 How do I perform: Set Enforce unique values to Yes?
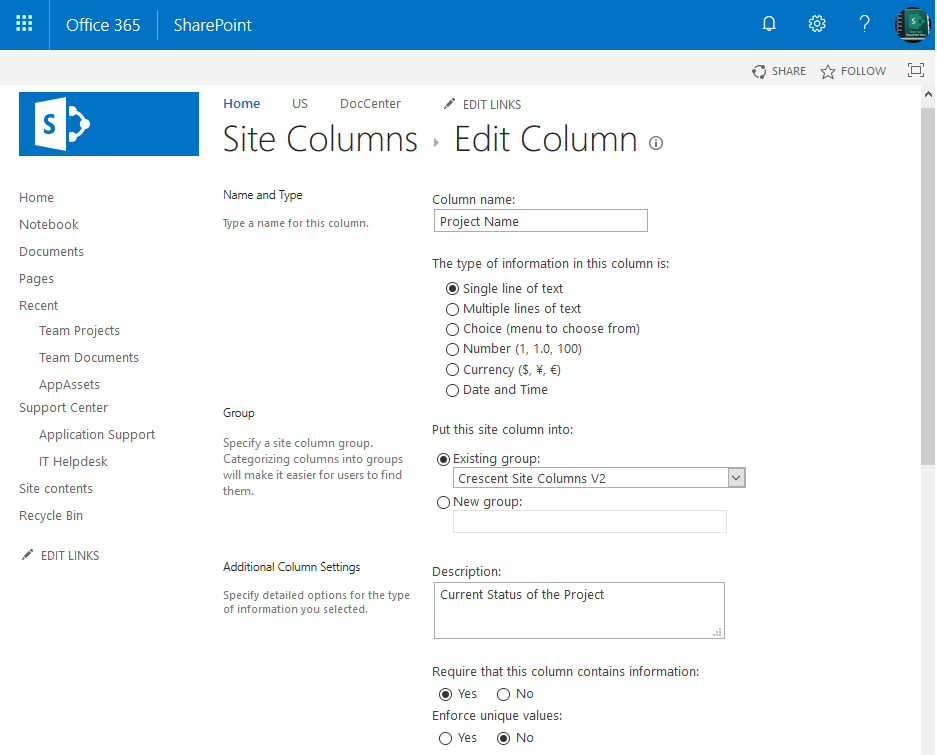coord(443,738)
